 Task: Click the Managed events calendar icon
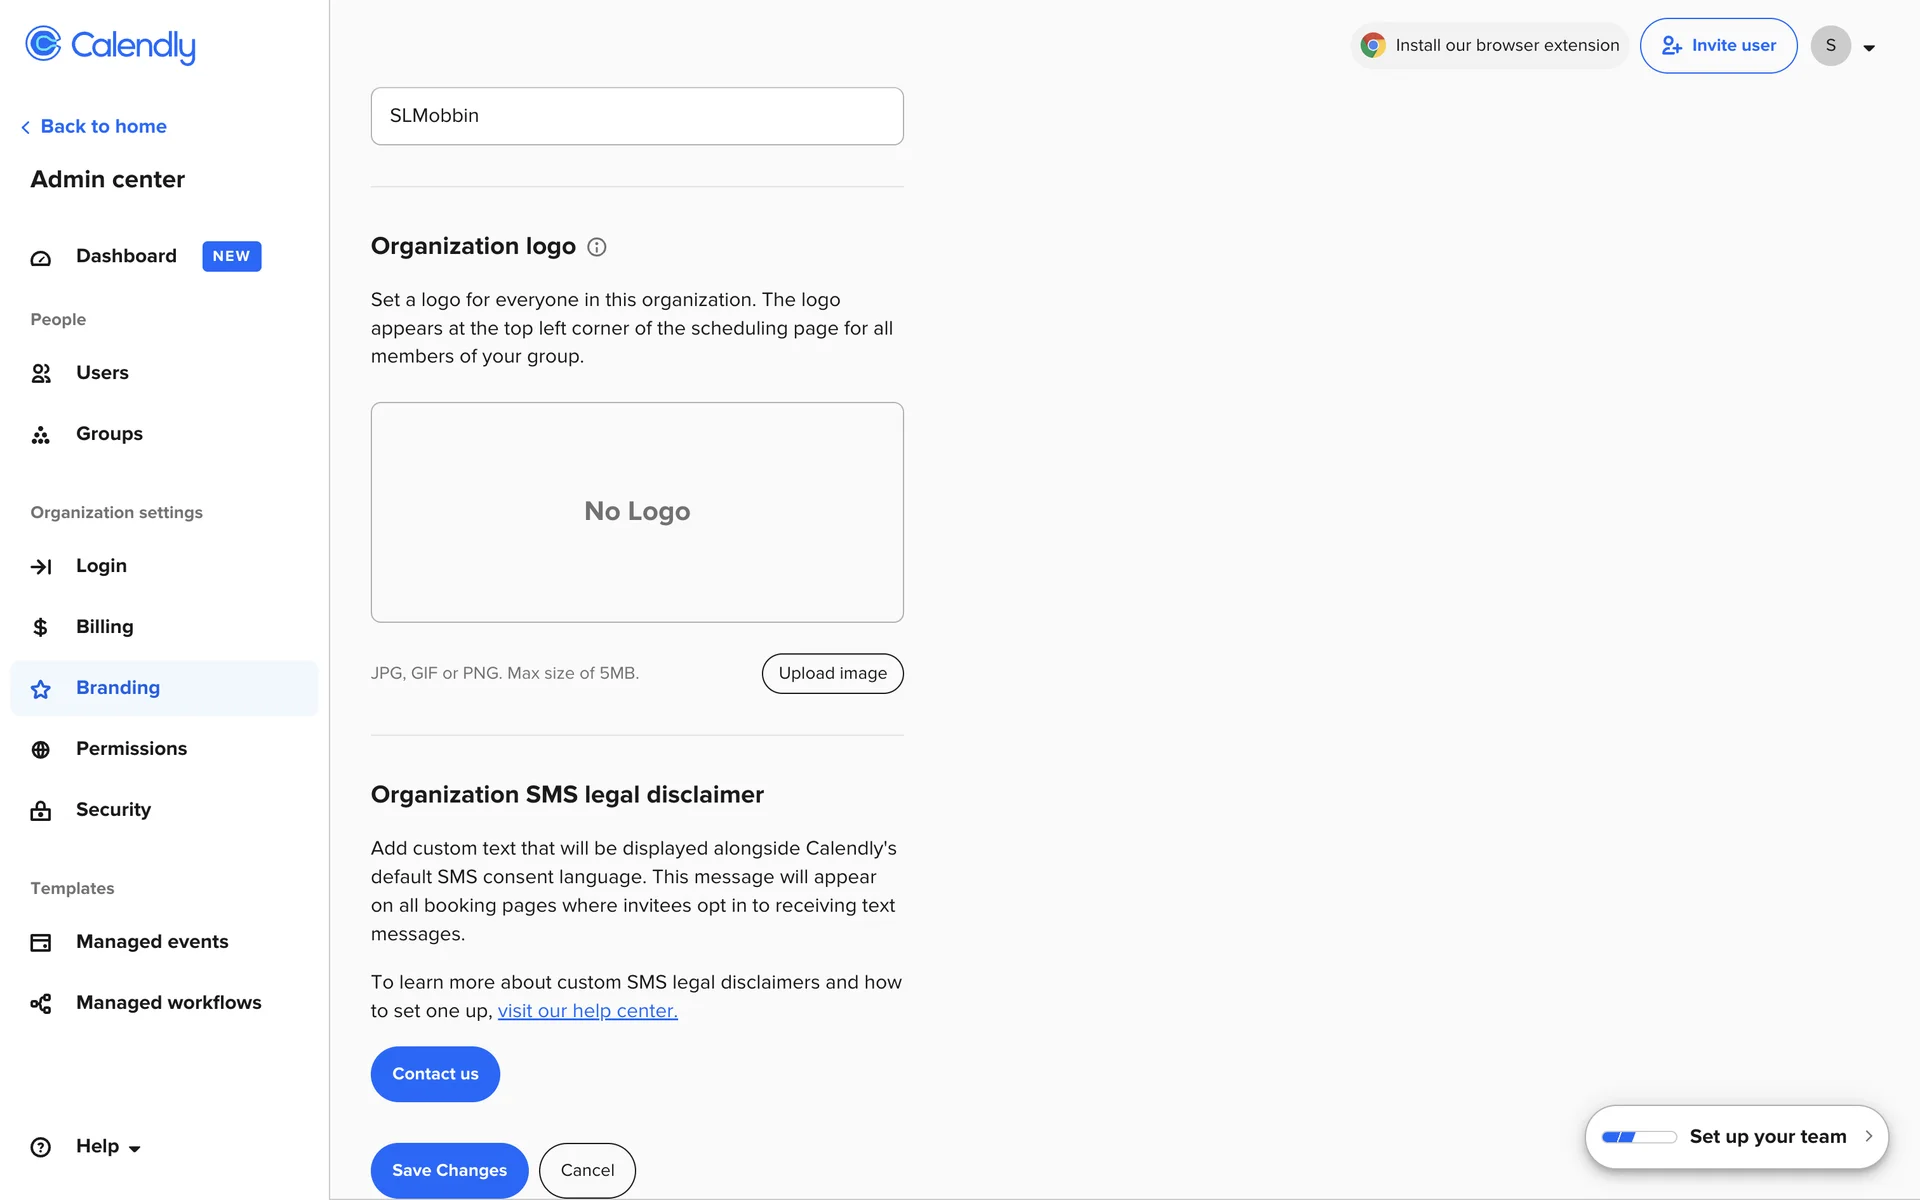(x=41, y=943)
